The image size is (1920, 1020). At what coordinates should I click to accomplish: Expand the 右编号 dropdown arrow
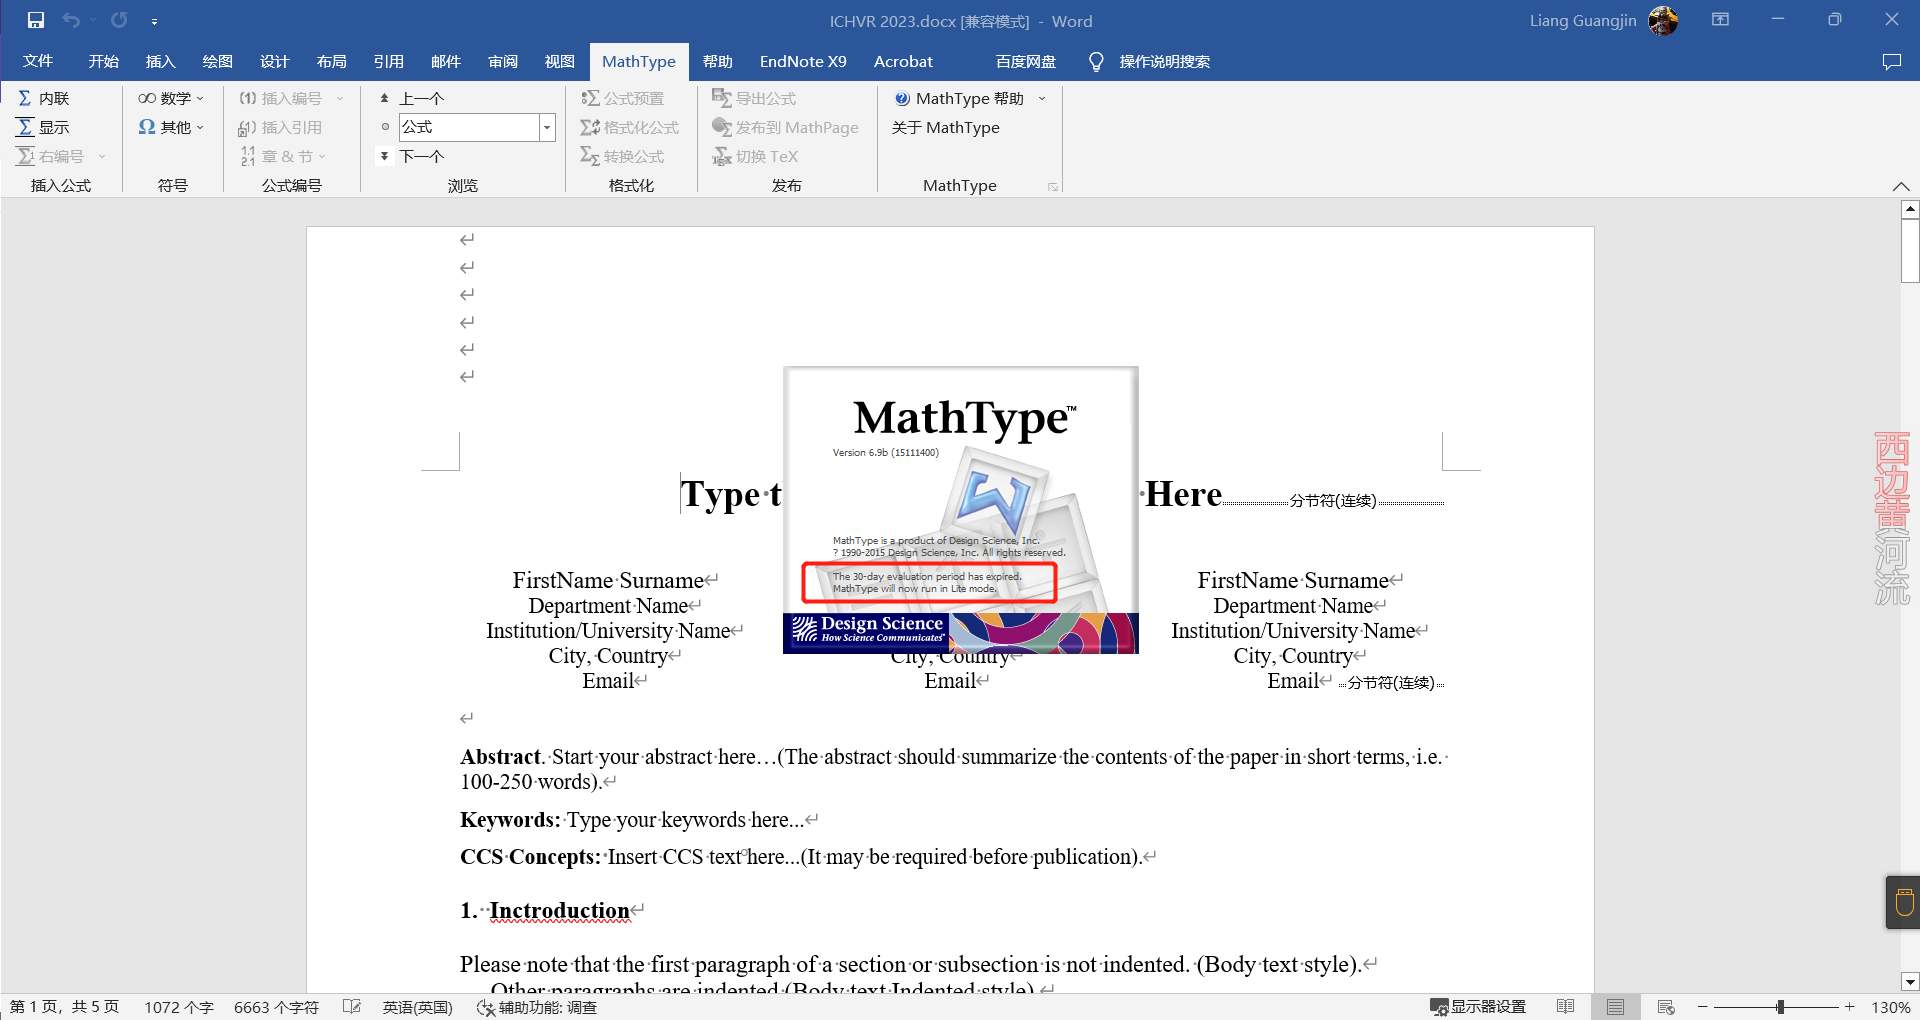(102, 156)
